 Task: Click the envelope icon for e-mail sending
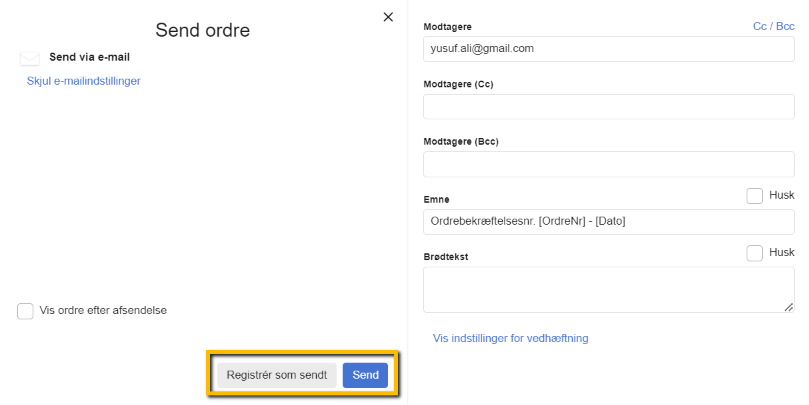30,59
